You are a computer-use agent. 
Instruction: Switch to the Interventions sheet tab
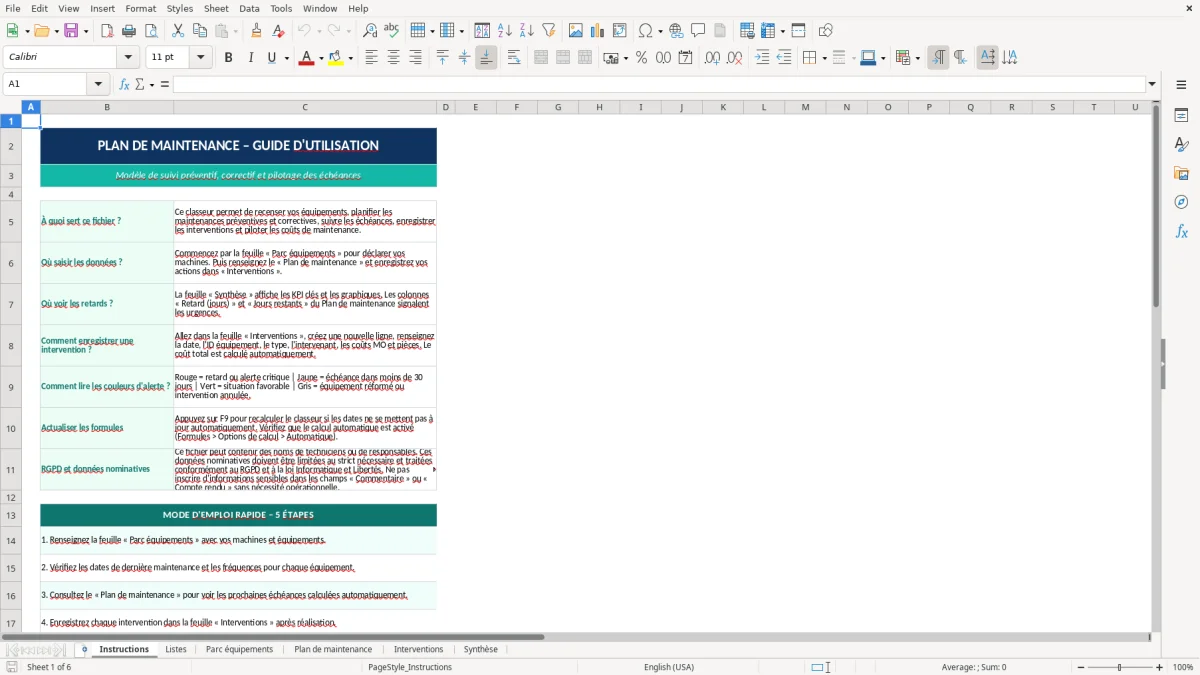point(418,649)
